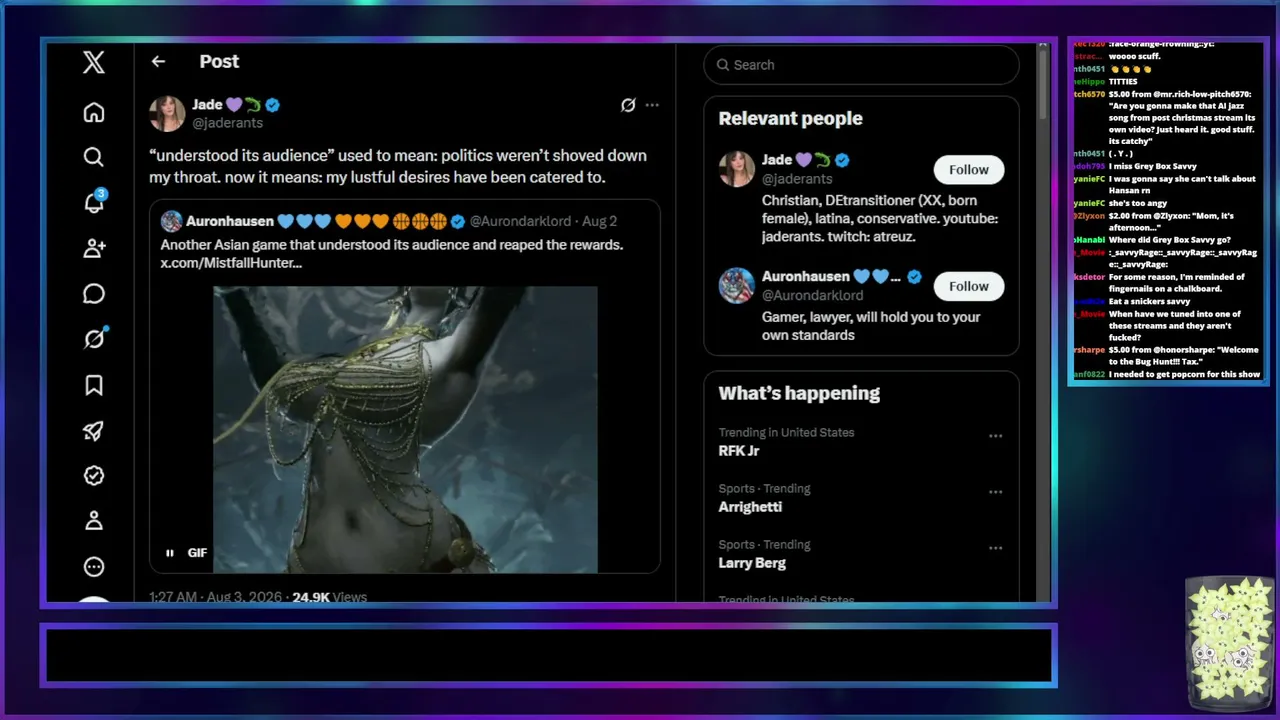Open the add-person icon in the sidebar

coord(94,248)
